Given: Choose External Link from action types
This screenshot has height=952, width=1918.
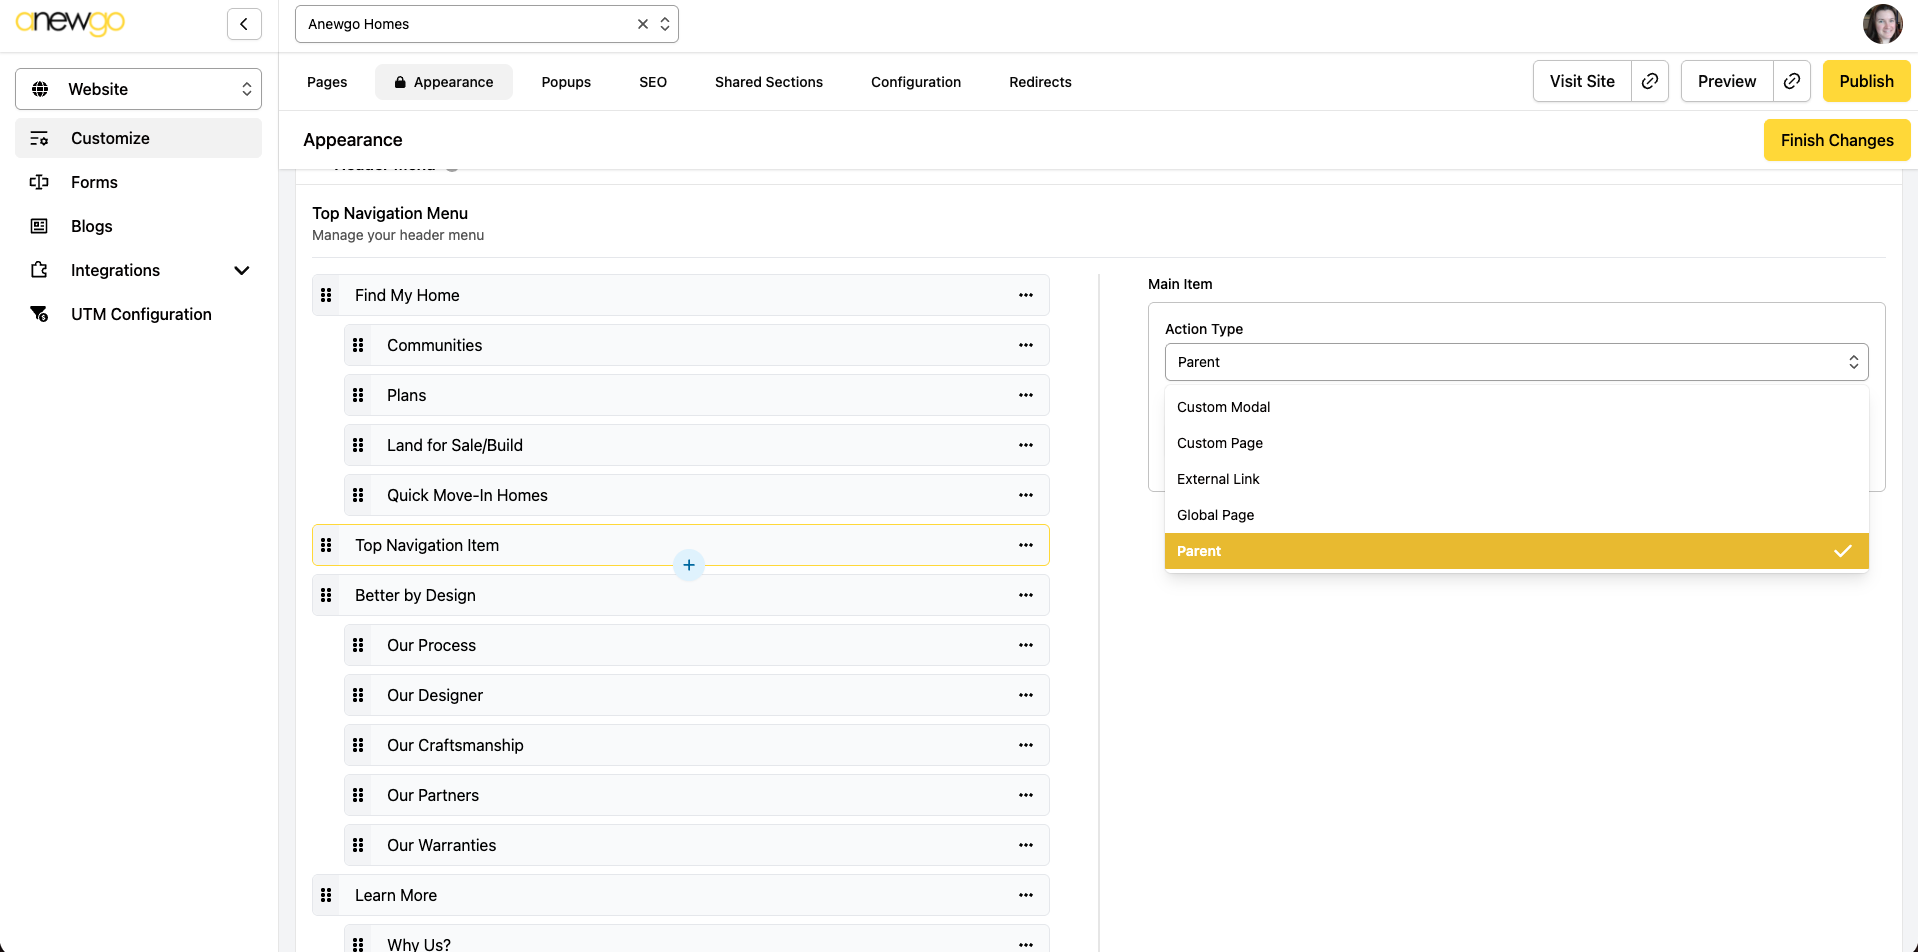Looking at the screenshot, I should (x=1218, y=479).
